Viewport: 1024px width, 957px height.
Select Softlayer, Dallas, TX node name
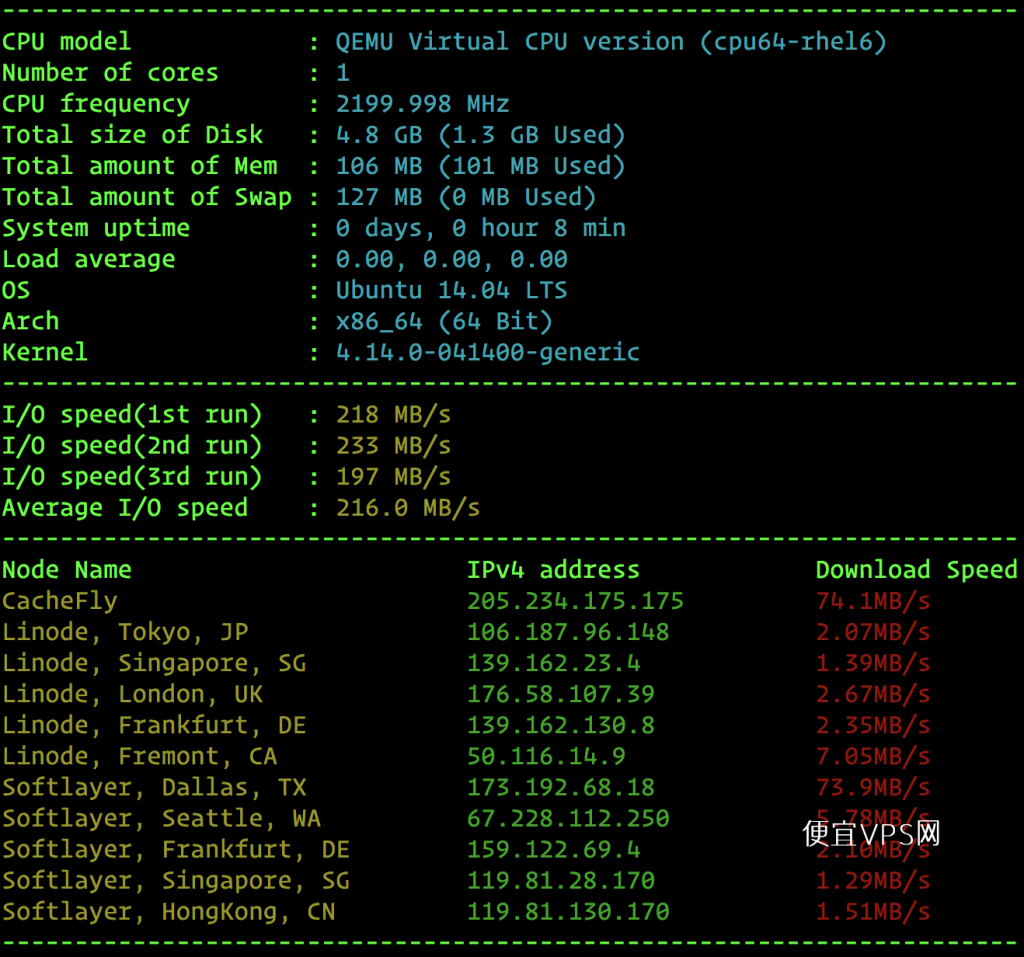154,787
